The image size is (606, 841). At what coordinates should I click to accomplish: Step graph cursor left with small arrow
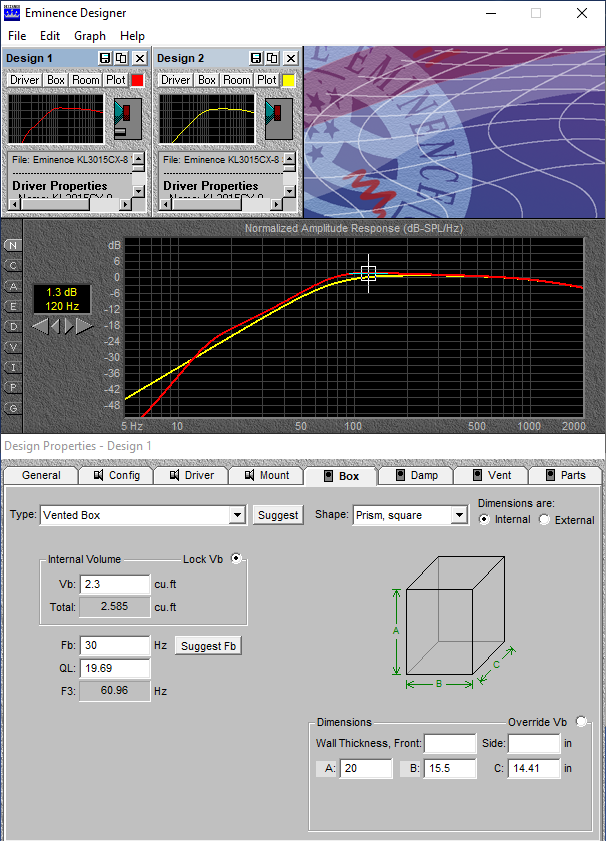pyautogui.click(x=55, y=326)
